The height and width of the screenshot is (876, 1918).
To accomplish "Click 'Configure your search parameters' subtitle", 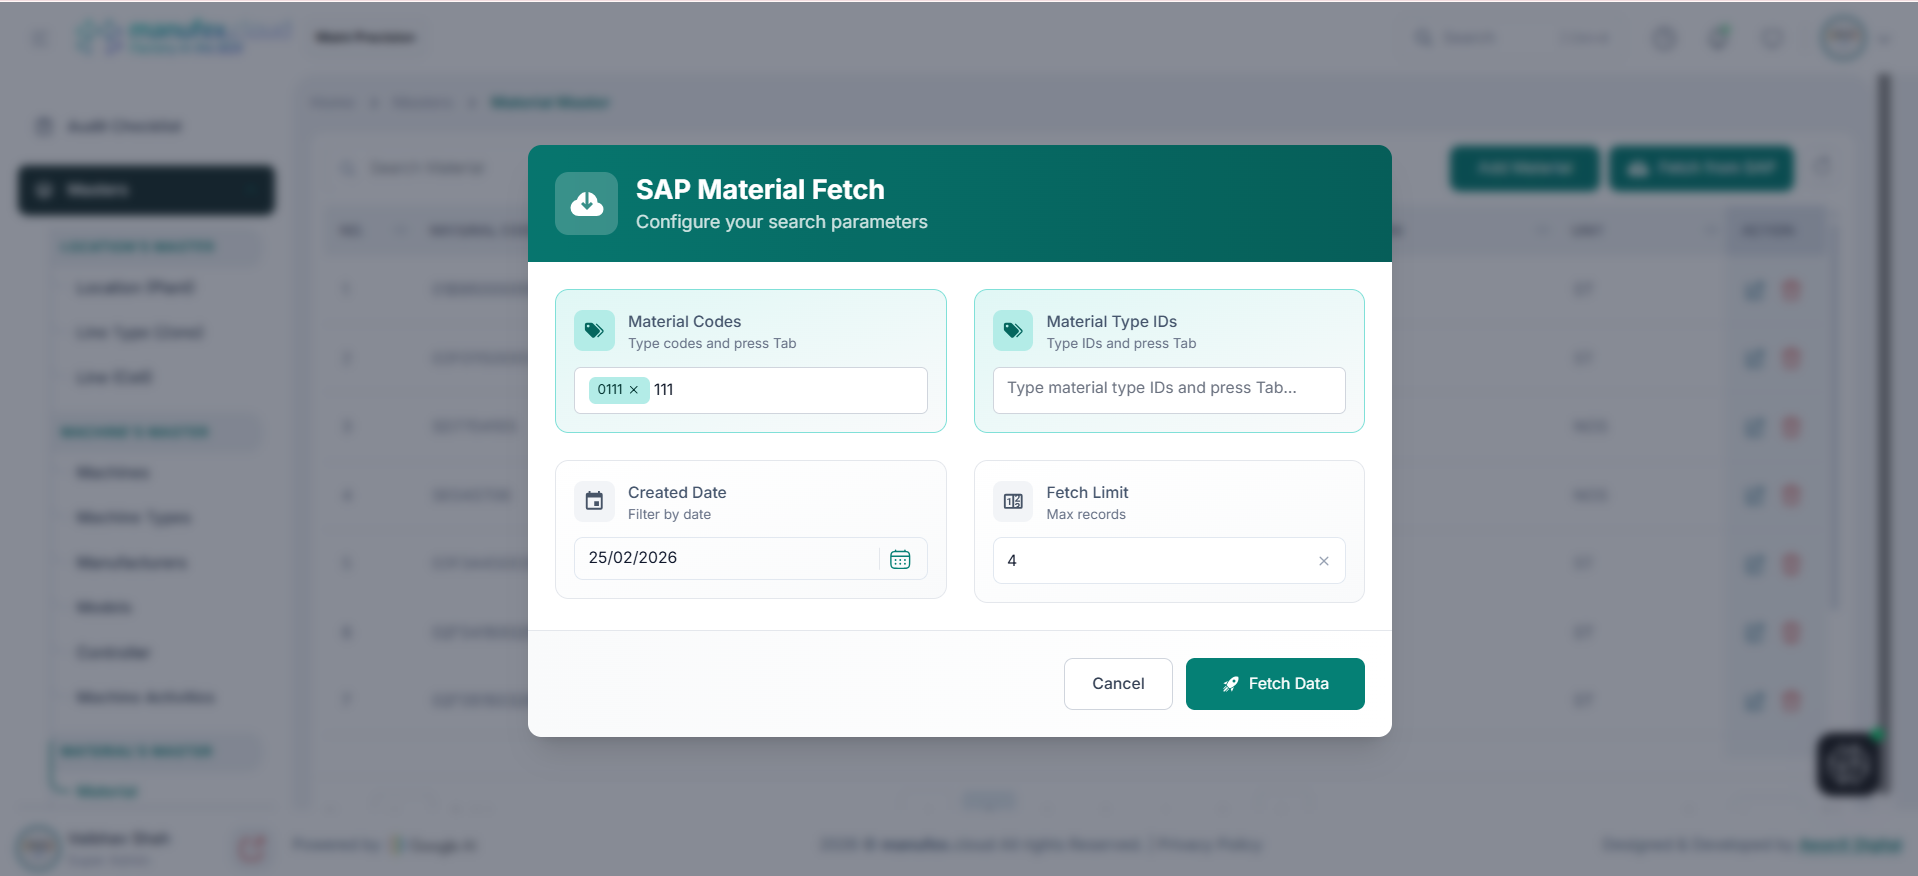I will tap(782, 222).
